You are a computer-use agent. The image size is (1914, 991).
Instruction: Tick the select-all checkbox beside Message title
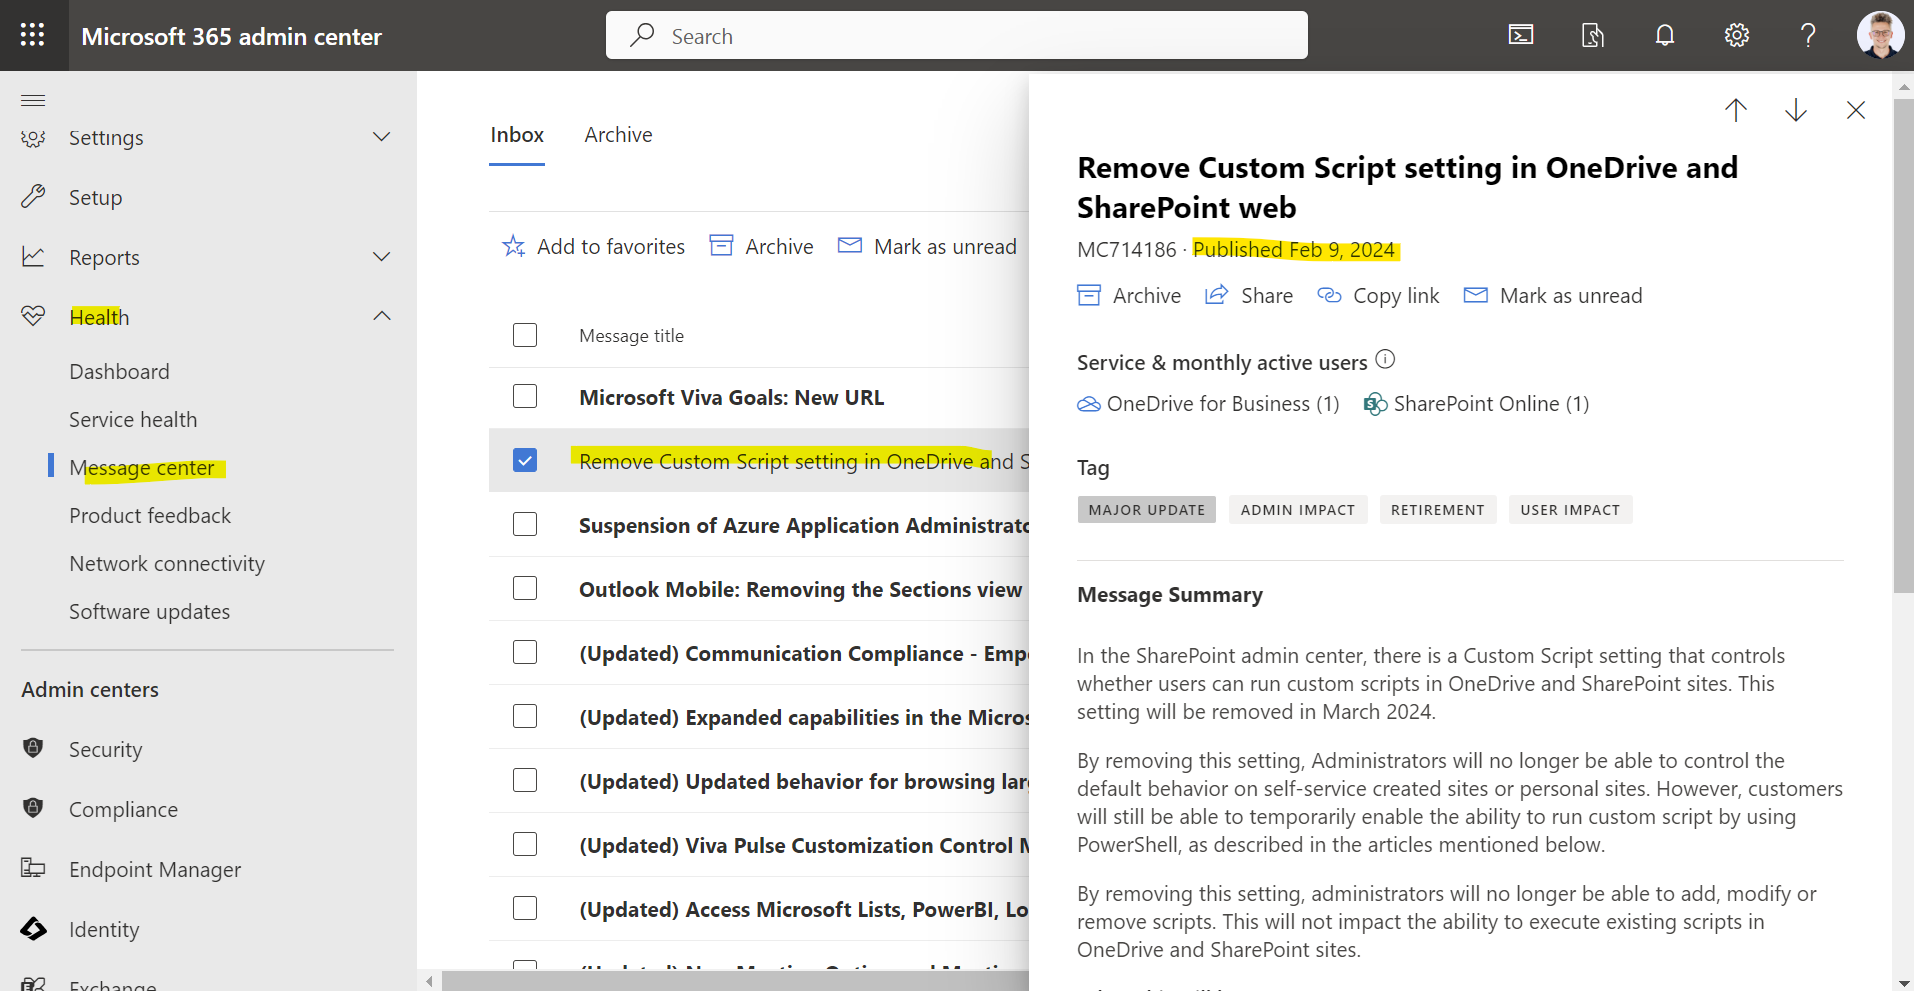525,335
